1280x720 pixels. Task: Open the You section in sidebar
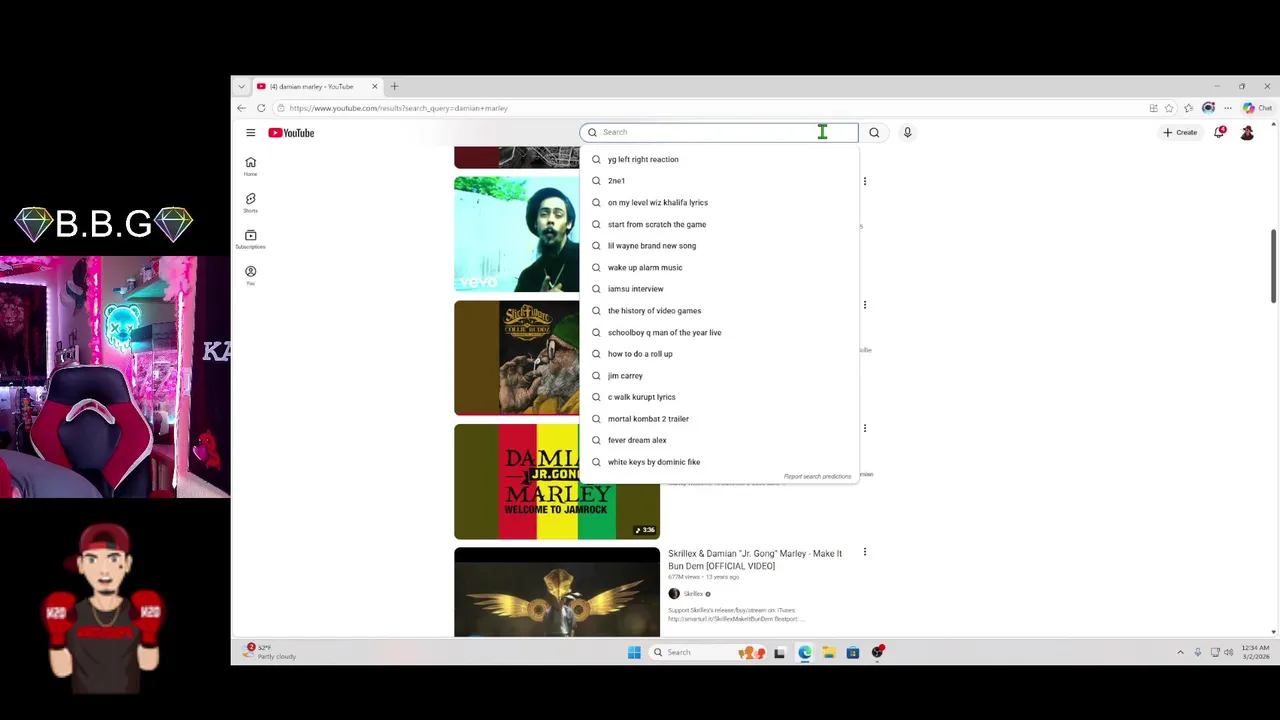(251, 275)
